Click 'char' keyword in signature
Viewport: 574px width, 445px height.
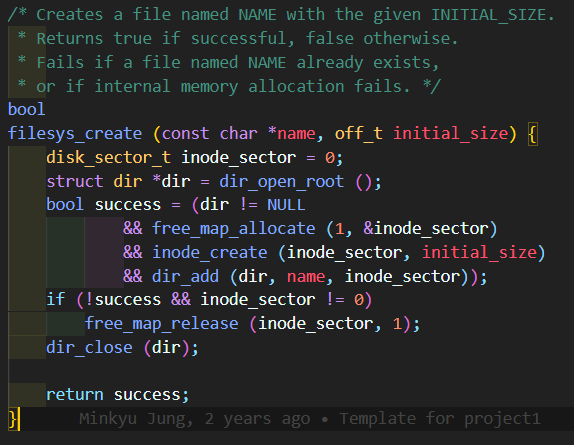(238, 134)
